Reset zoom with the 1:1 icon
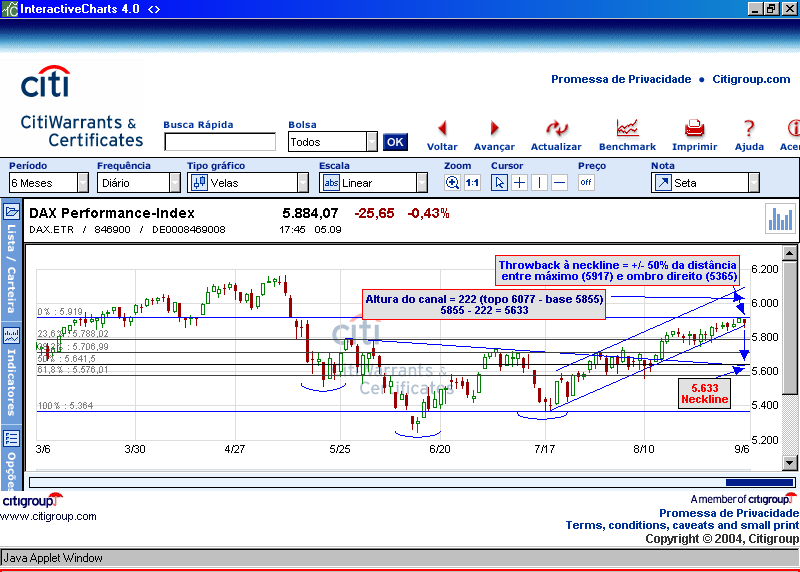The height and width of the screenshot is (572, 800). pyautogui.click(x=472, y=183)
